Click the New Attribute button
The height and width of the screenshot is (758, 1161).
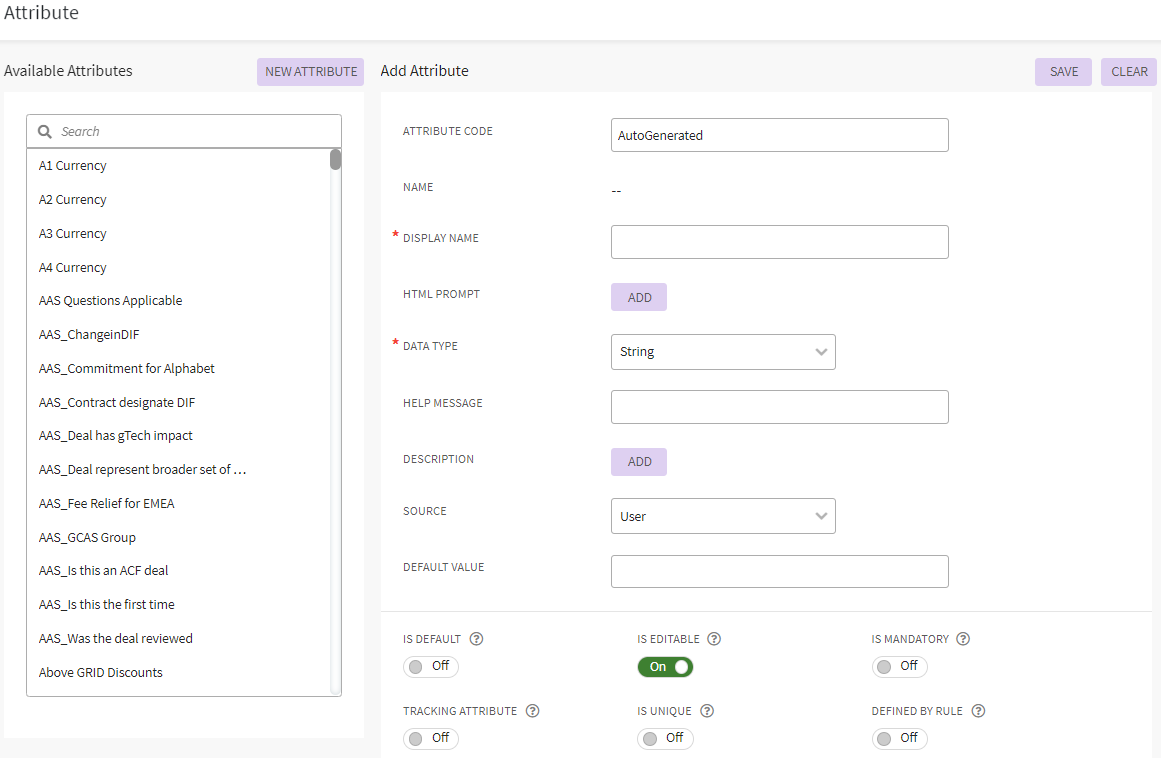click(x=310, y=72)
